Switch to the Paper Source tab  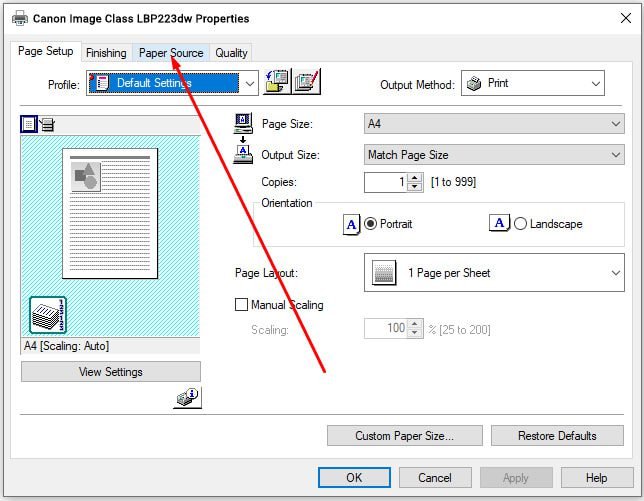171,53
